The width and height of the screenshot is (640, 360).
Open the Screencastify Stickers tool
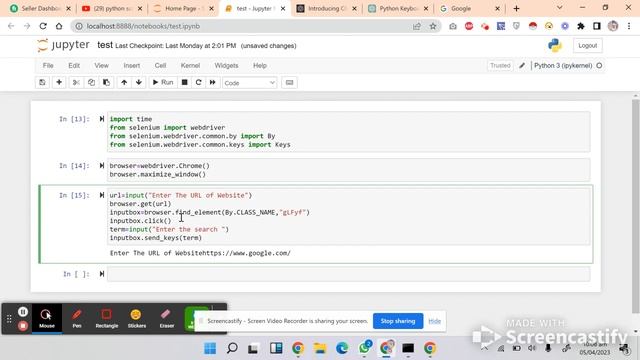(x=137, y=318)
